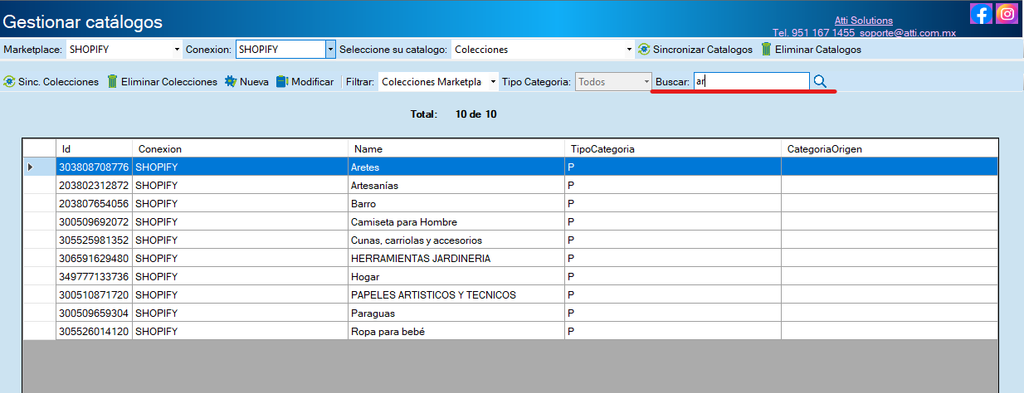This screenshot has width=1024, height=393.
Task: Click Id cell 300509692072
Action: pyautogui.click(x=94, y=222)
